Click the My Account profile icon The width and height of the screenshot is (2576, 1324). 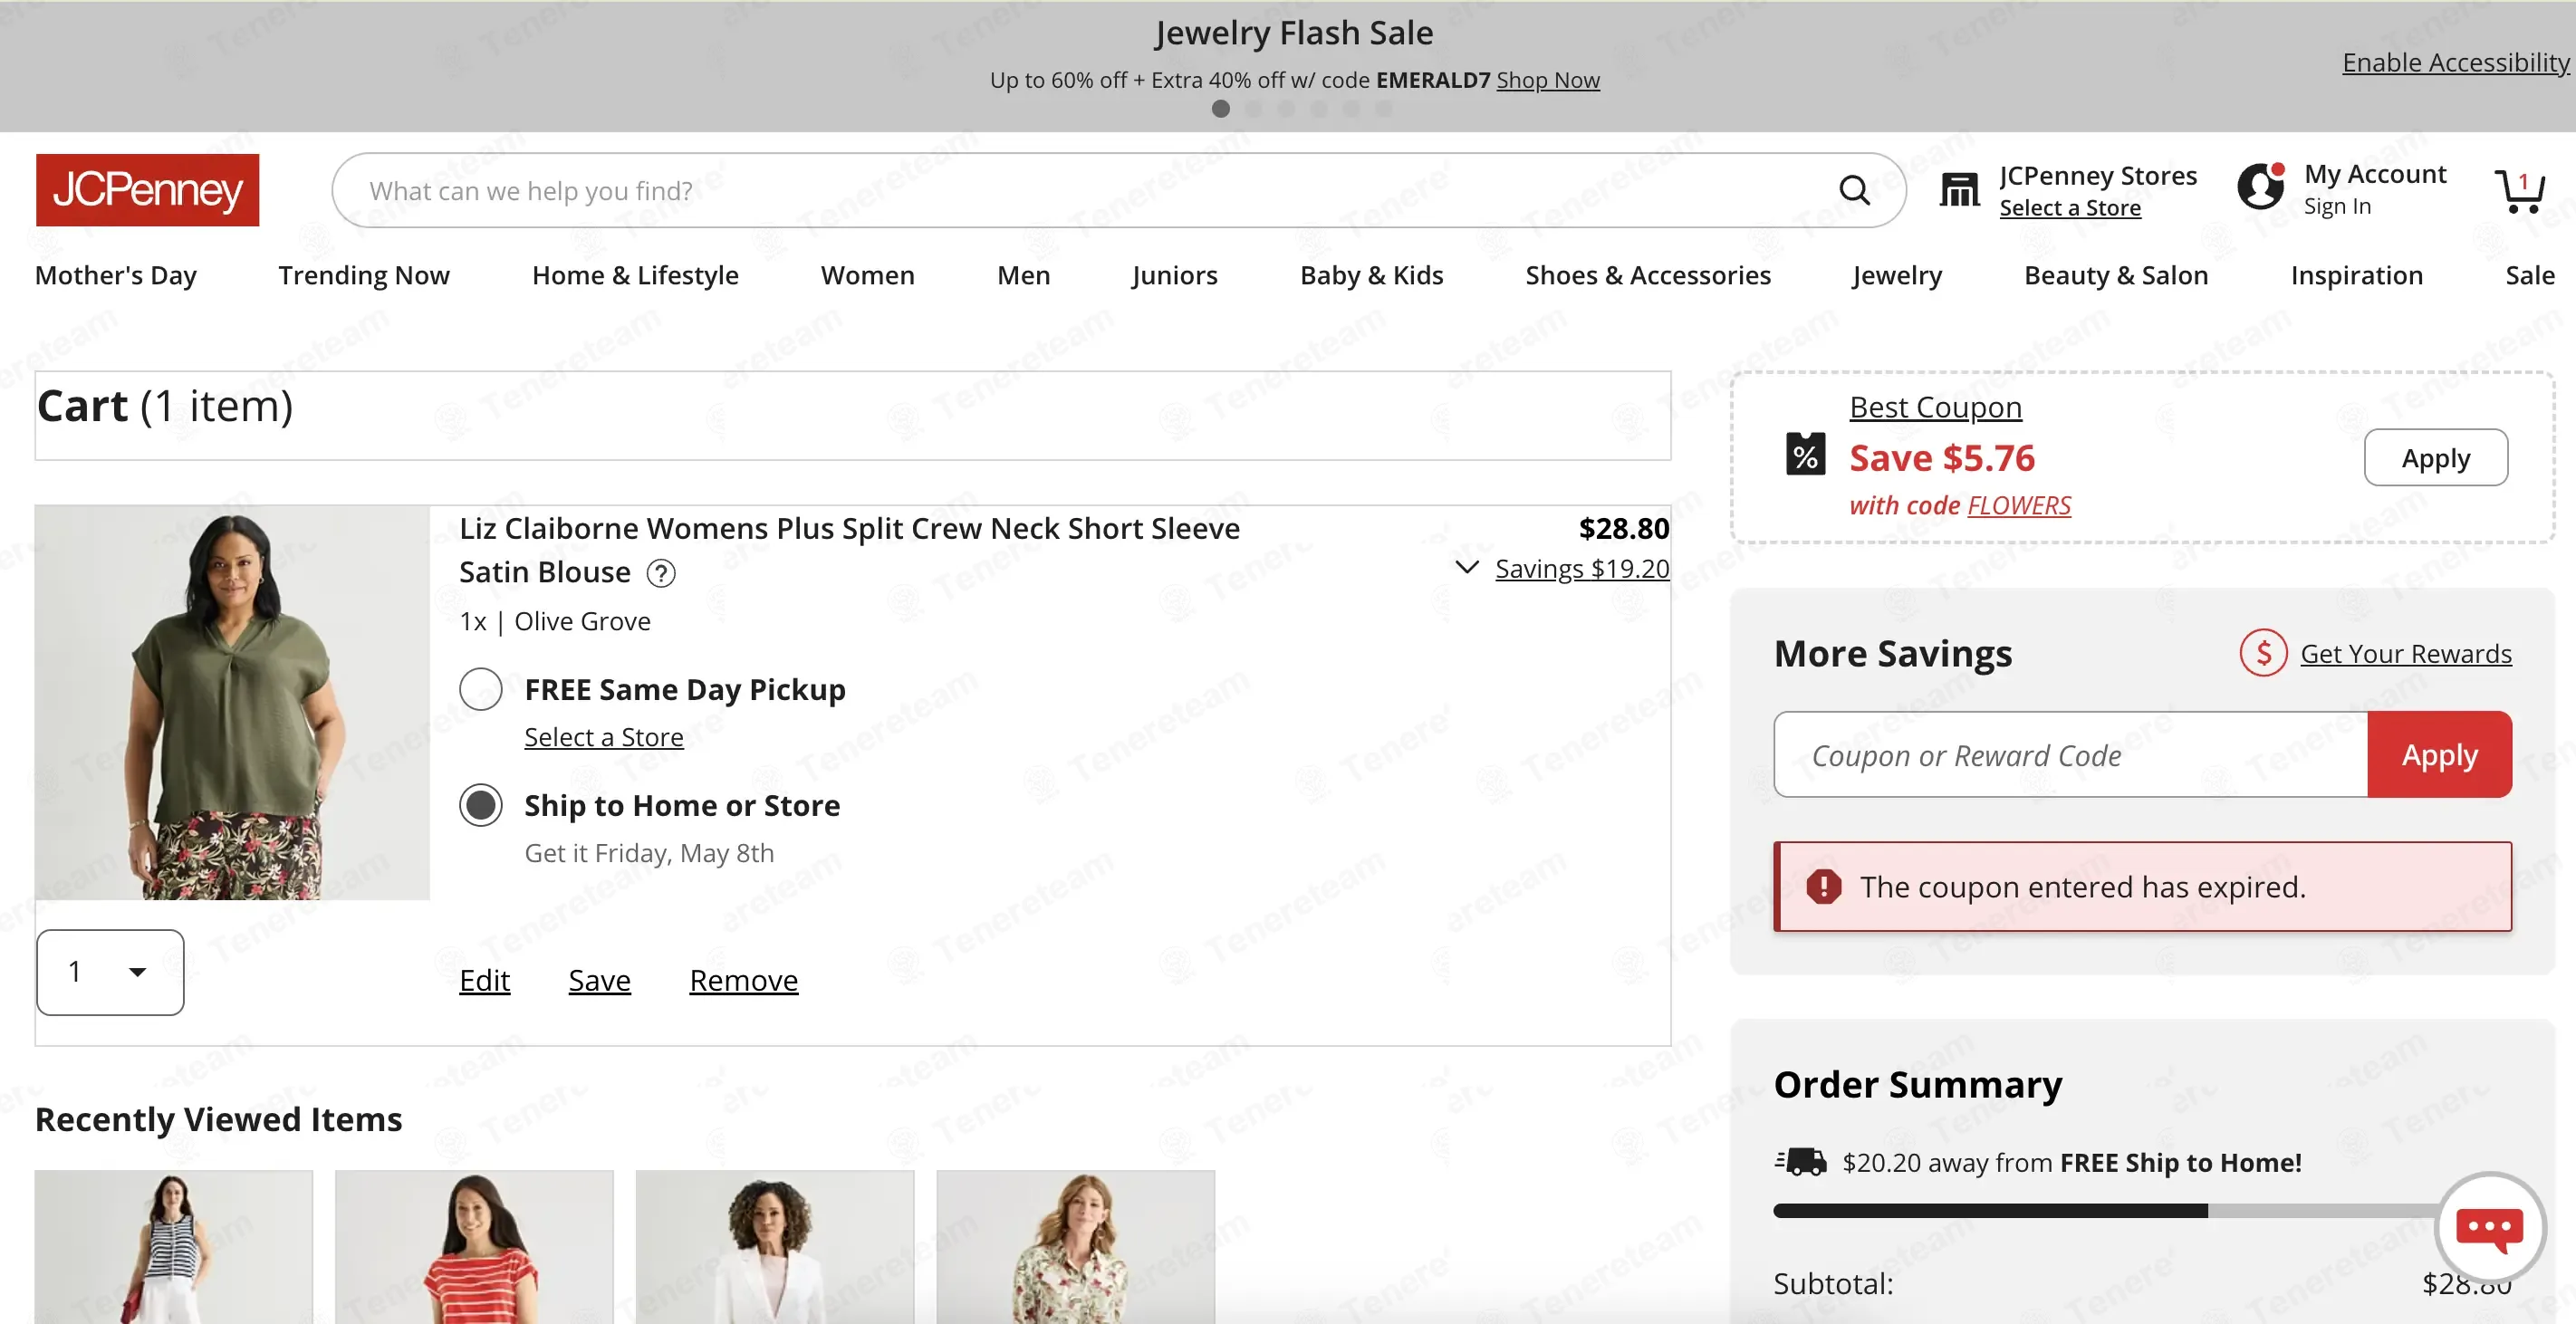point(2260,186)
